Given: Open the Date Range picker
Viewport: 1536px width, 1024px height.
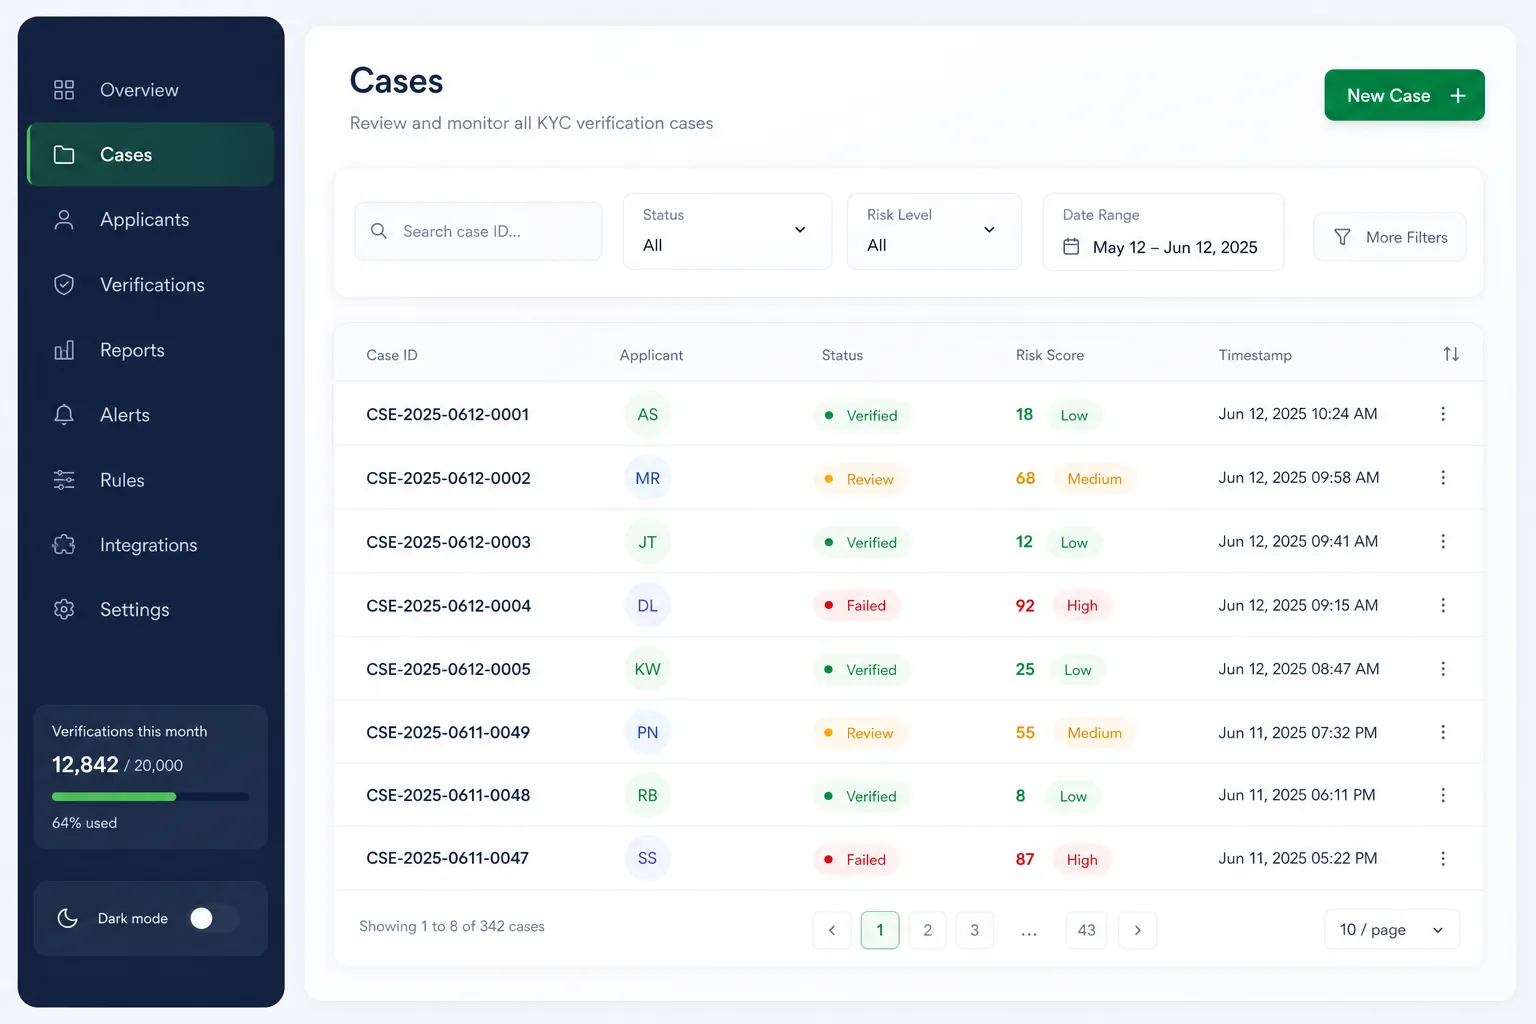Looking at the screenshot, I should click(x=1163, y=231).
